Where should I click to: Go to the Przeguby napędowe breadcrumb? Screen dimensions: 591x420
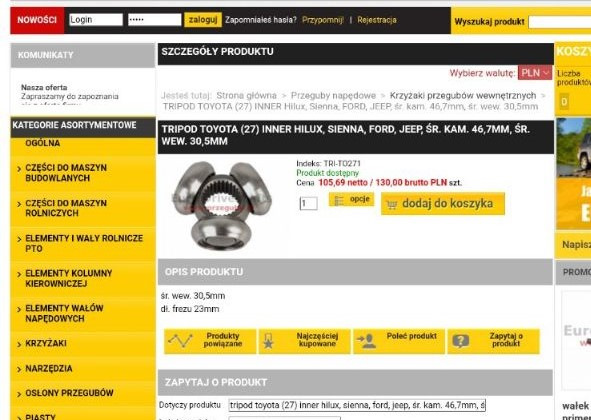333,96
